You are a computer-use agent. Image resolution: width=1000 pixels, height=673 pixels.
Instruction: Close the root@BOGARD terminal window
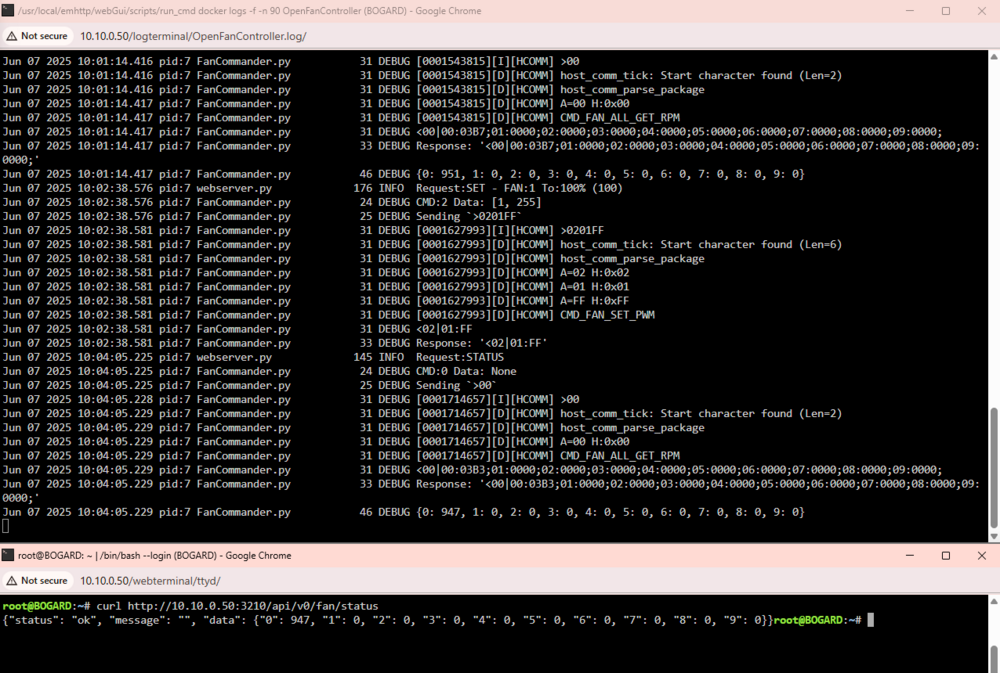coord(982,556)
